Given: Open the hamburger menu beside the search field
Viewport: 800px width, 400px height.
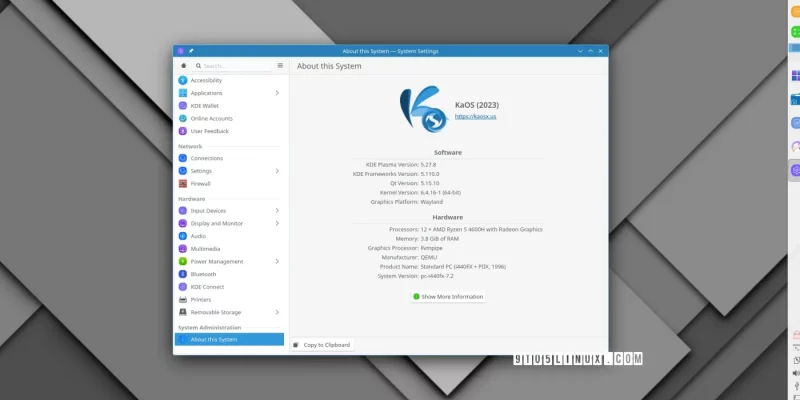Looking at the screenshot, I should click(280, 65).
